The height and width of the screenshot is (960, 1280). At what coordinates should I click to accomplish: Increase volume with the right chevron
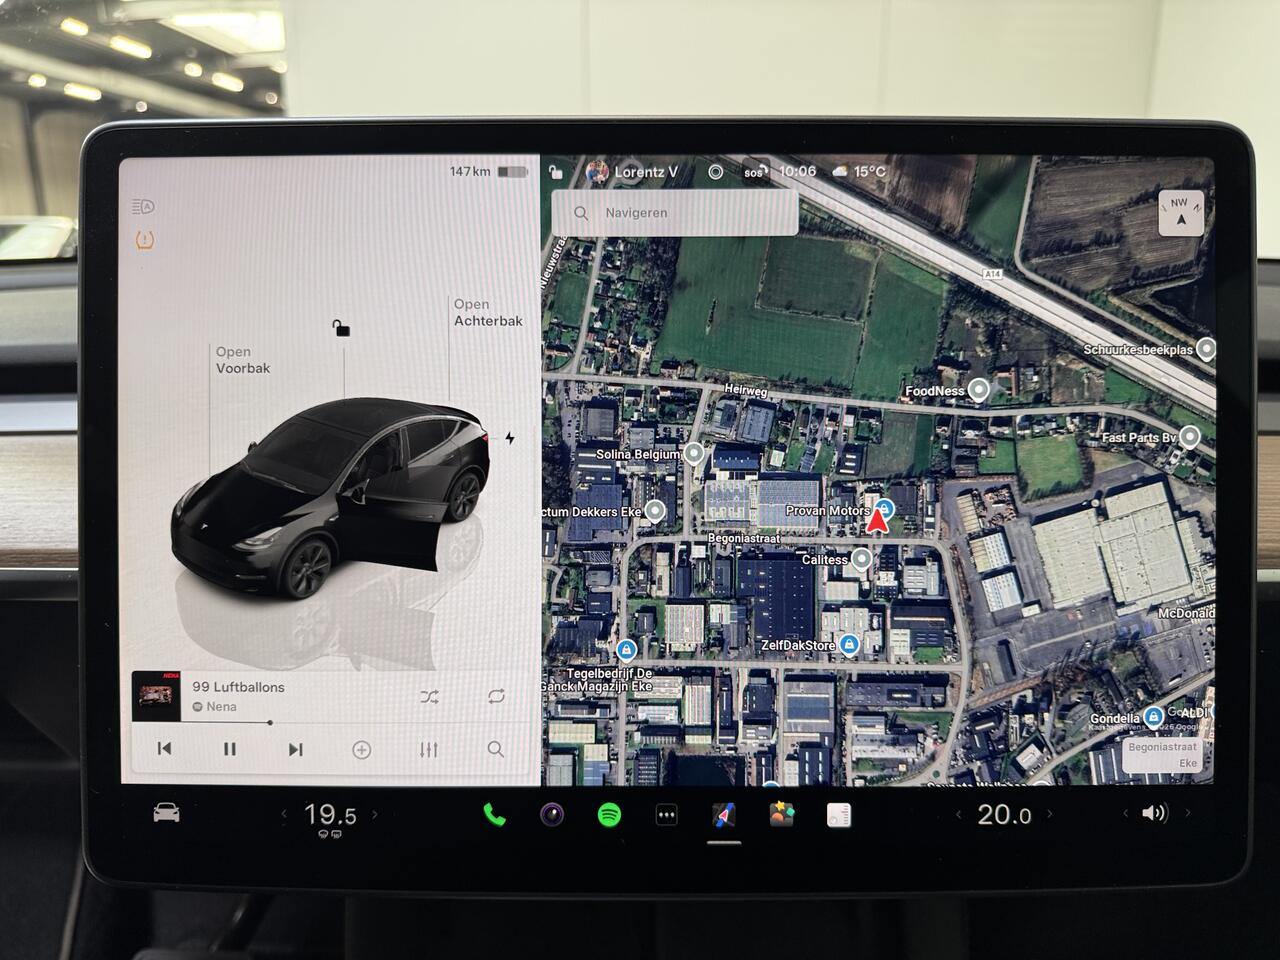coord(1188,814)
